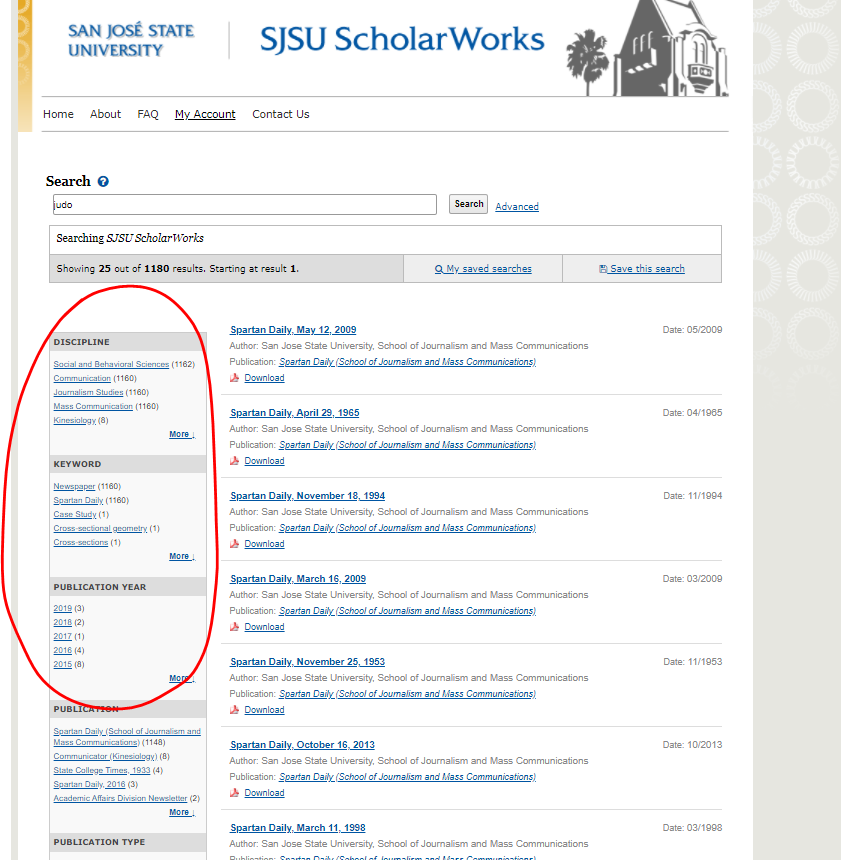Open My Account in navigation
This screenshot has height=860, width=841.
coord(205,114)
